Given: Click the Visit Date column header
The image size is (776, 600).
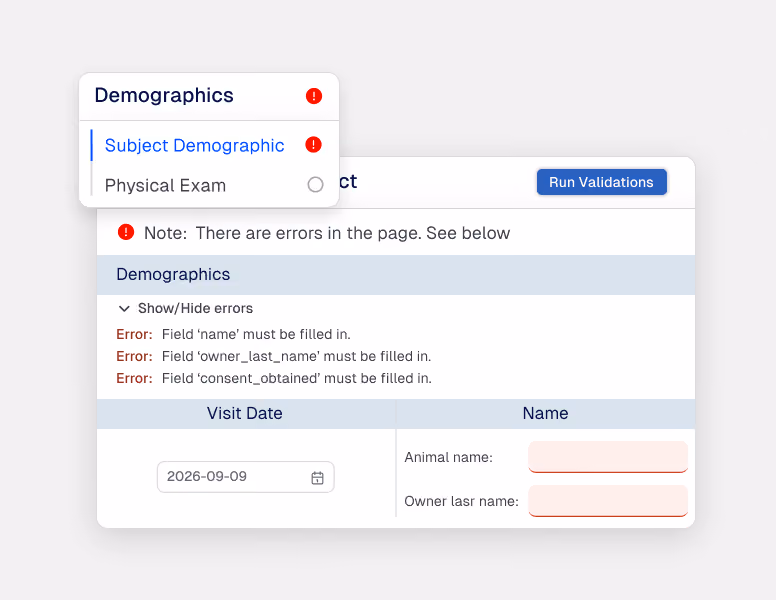Looking at the screenshot, I should 246,414.
